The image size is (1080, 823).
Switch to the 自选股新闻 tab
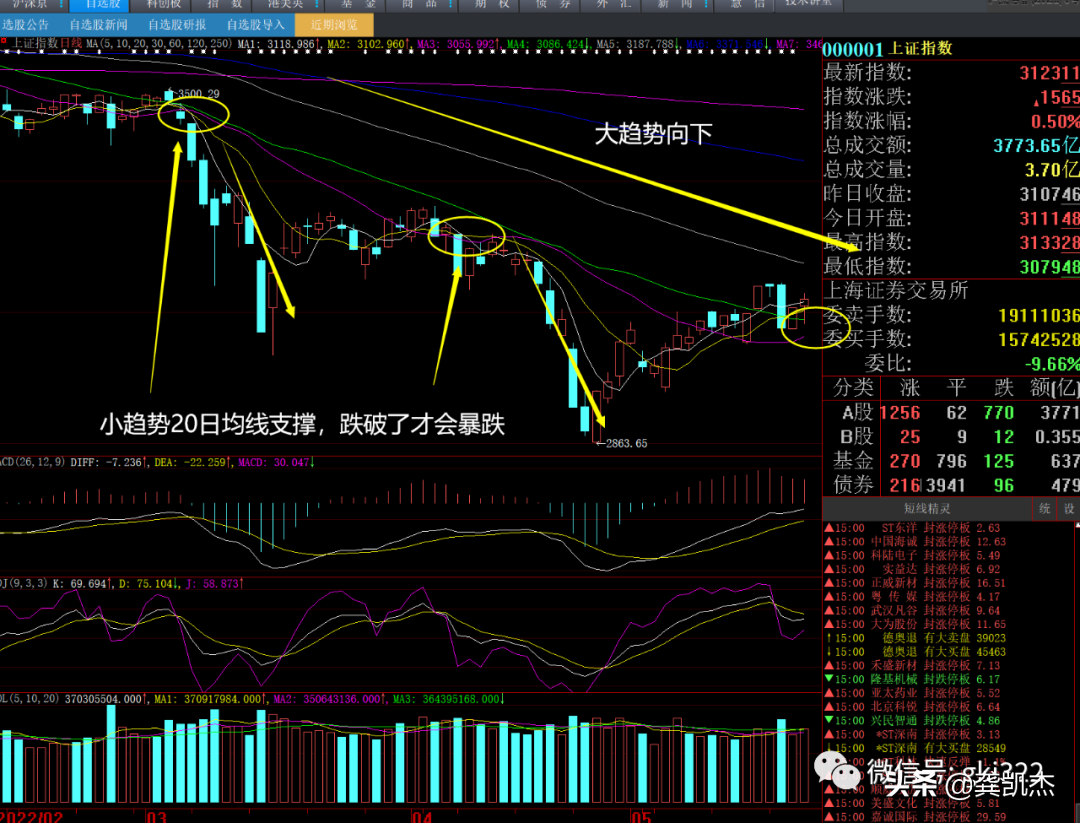tap(98, 25)
